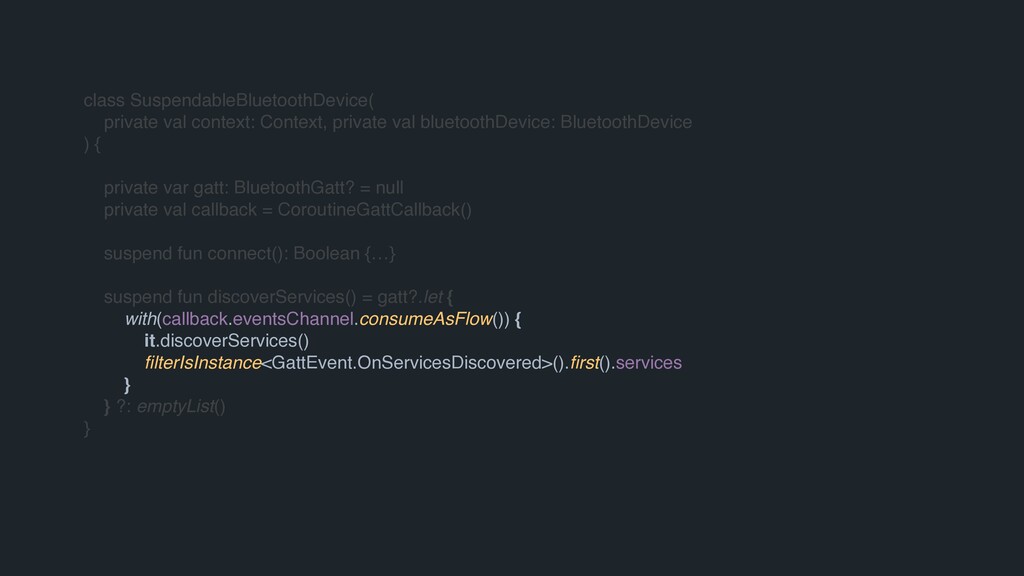The height and width of the screenshot is (576, 1024).
Task: Click the bold closing brace of with block
Action: pos(127,385)
